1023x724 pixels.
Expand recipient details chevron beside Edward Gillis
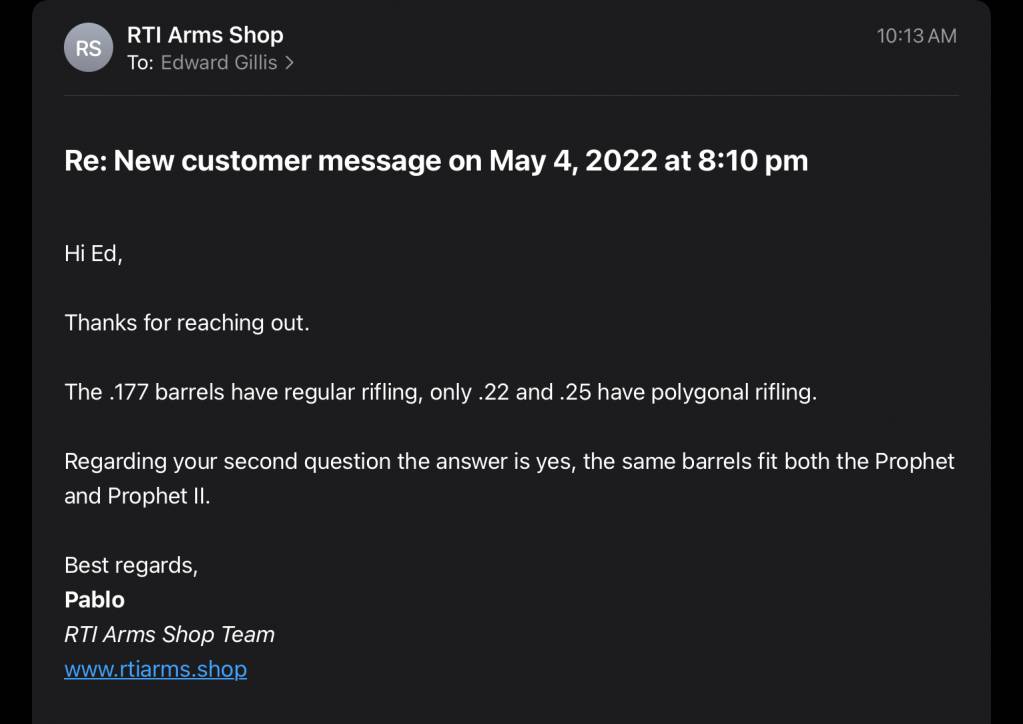[289, 63]
